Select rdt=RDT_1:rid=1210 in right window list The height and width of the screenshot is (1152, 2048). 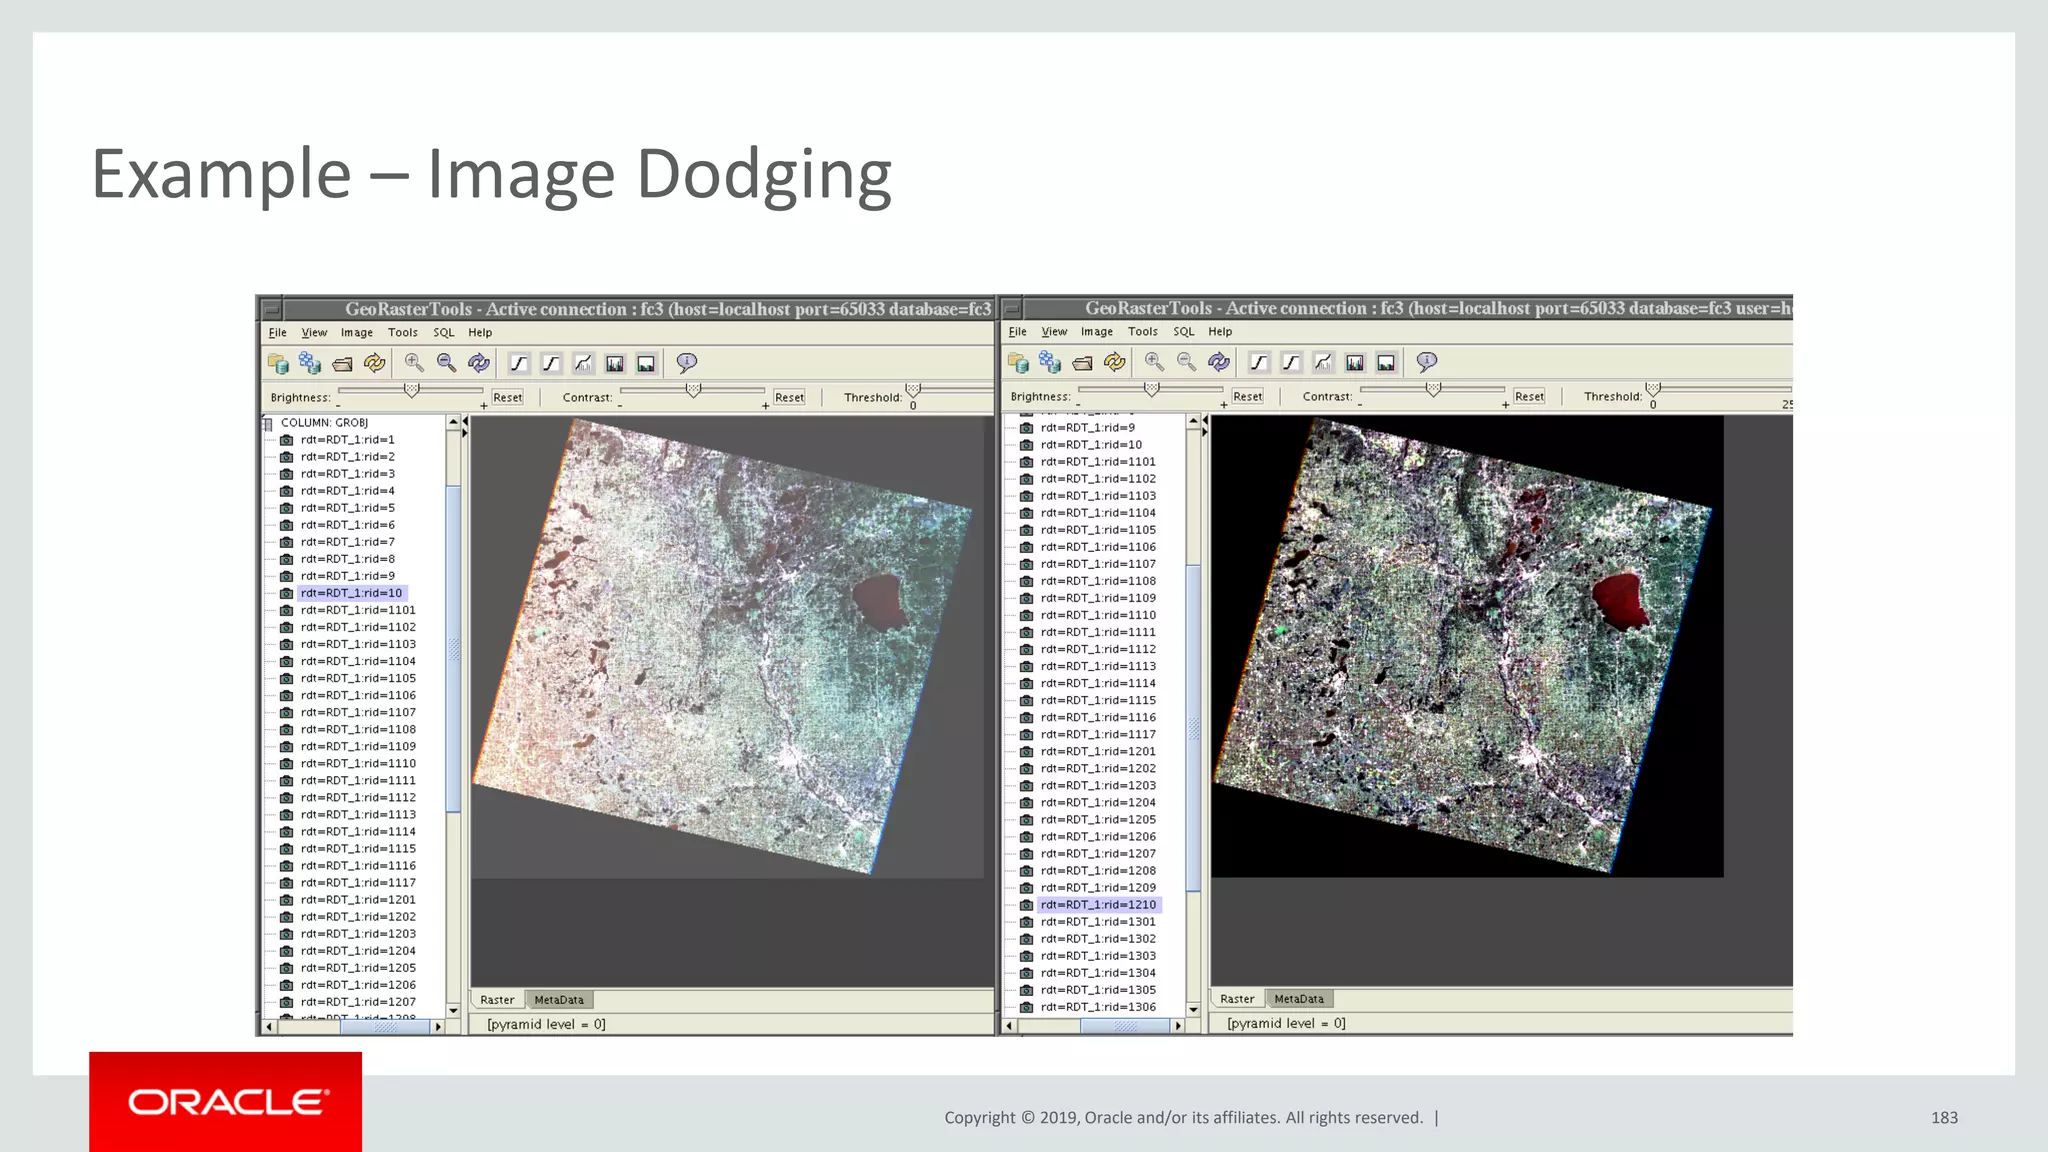click(x=1098, y=905)
